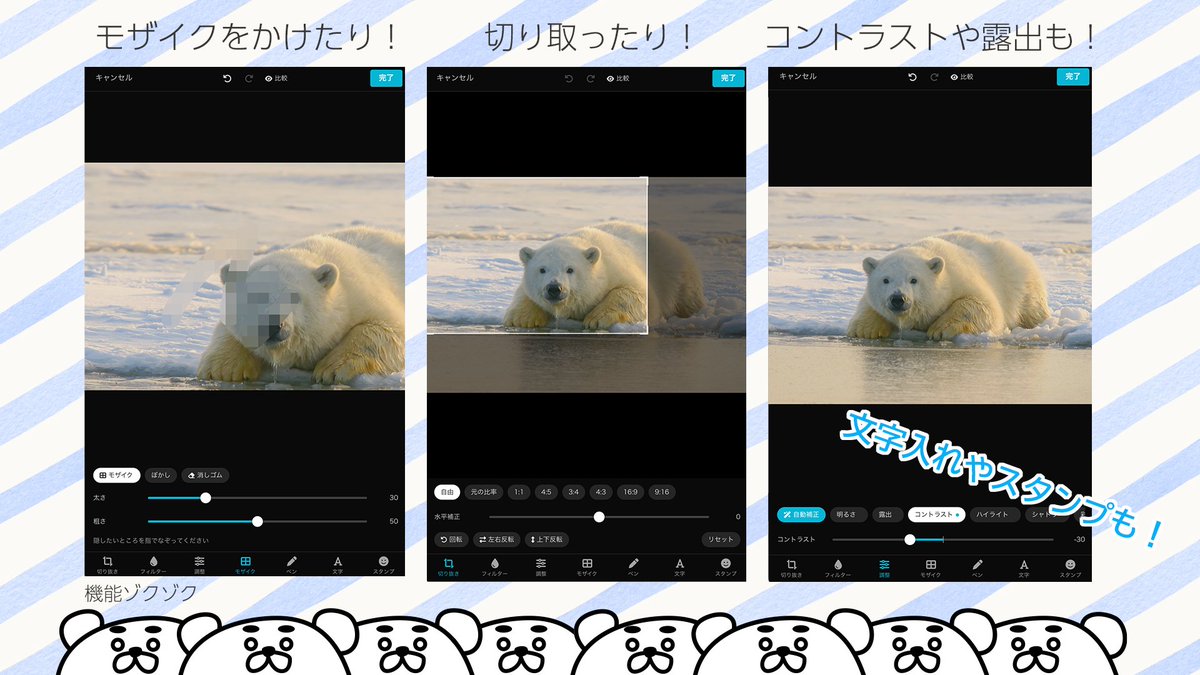Toggle 比較 compare view in mosaic screen
This screenshot has height=675, width=1200.
click(x=276, y=78)
